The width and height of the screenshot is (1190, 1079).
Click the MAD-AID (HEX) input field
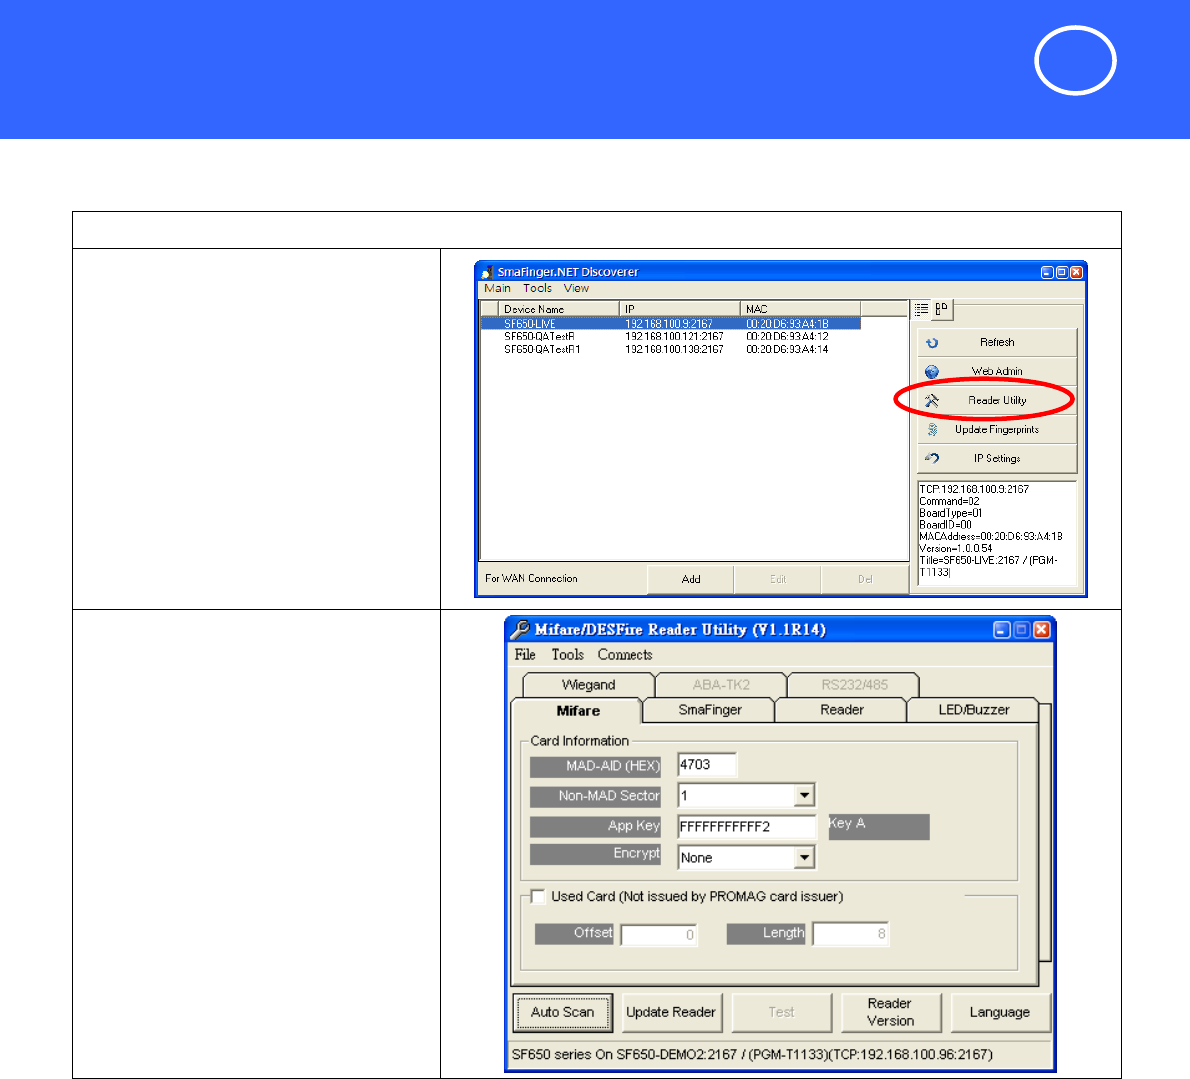tap(707, 765)
